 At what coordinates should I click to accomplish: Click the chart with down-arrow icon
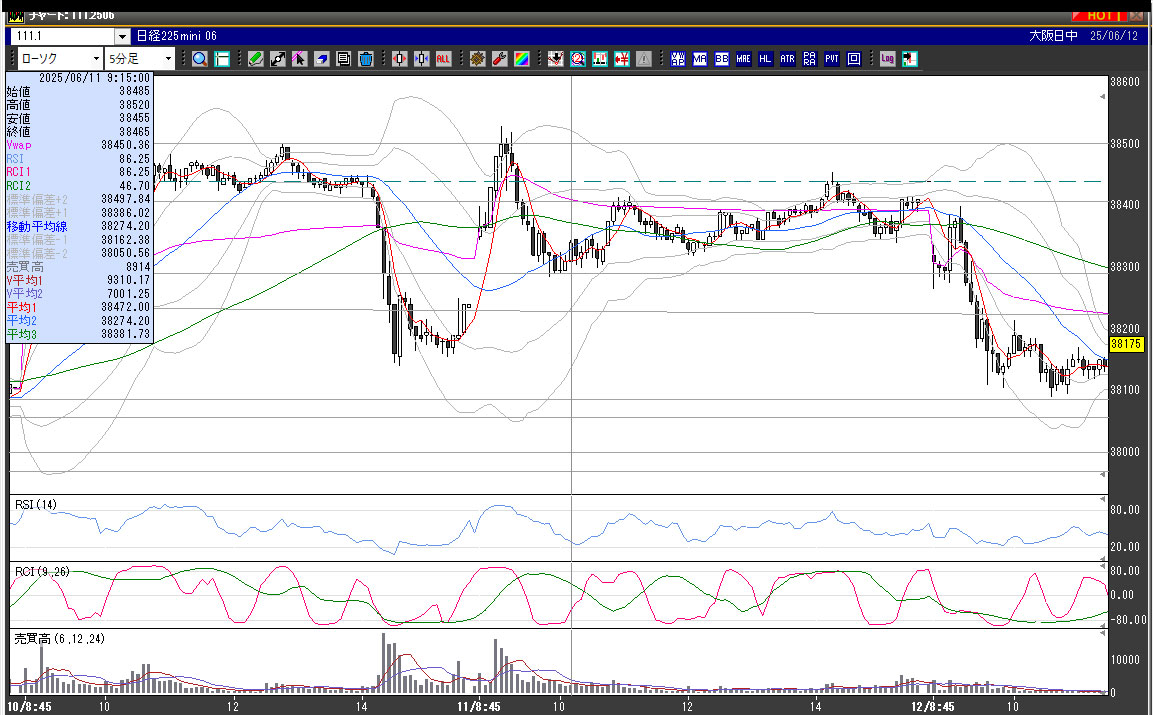[x=555, y=59]
